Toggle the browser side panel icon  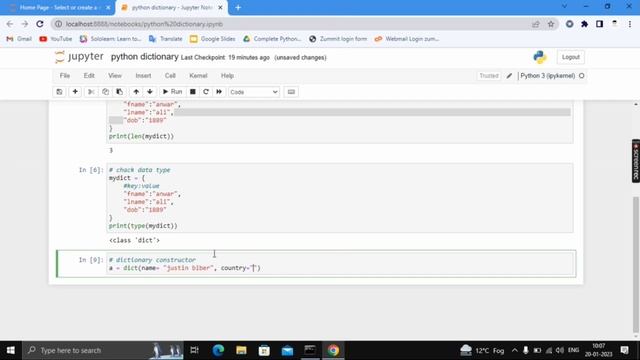pyautogui.click(x=599, y=24)
